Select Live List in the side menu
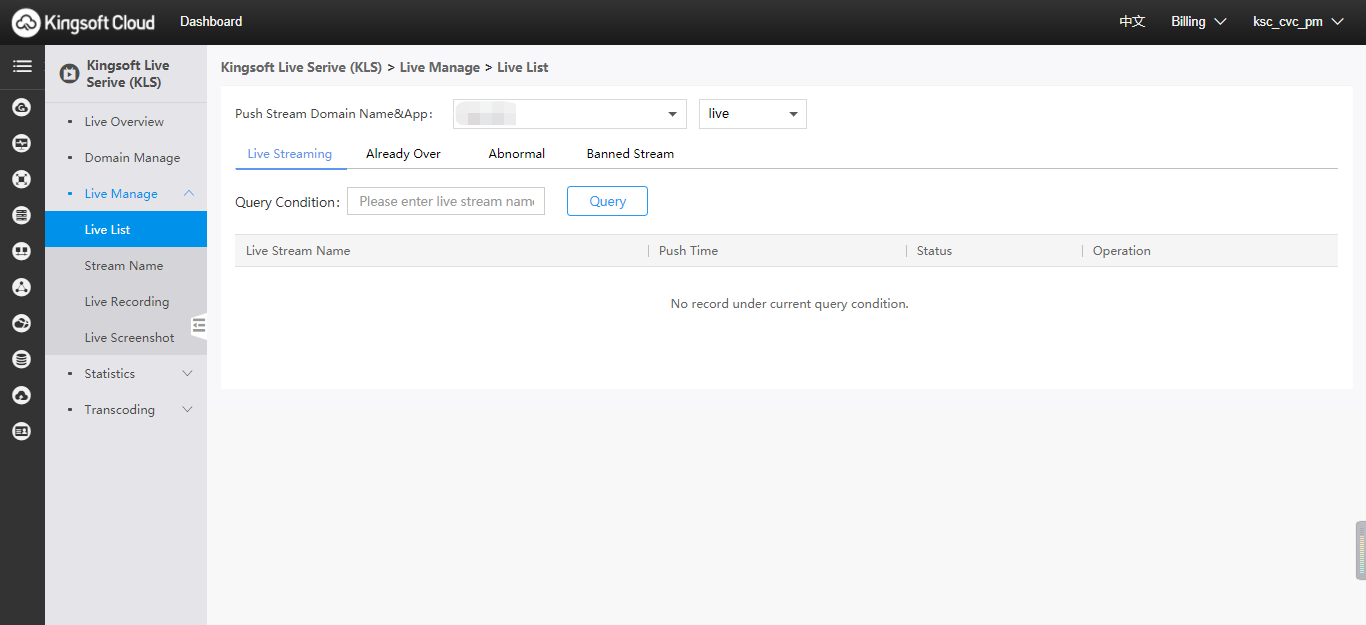Image resolution: width=1366 pixels, height=625 pixels. 126,230
